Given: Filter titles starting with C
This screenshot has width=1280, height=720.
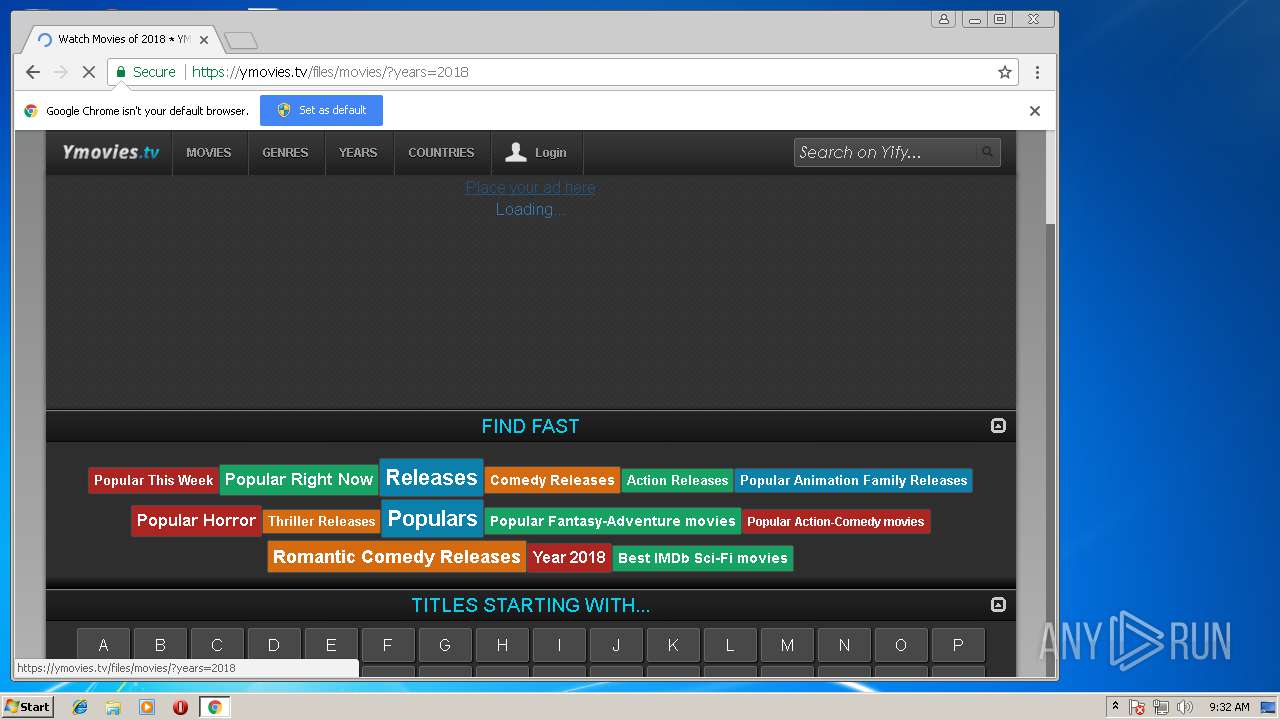Looking at the screenshot, I should click(x=217, y=645).
